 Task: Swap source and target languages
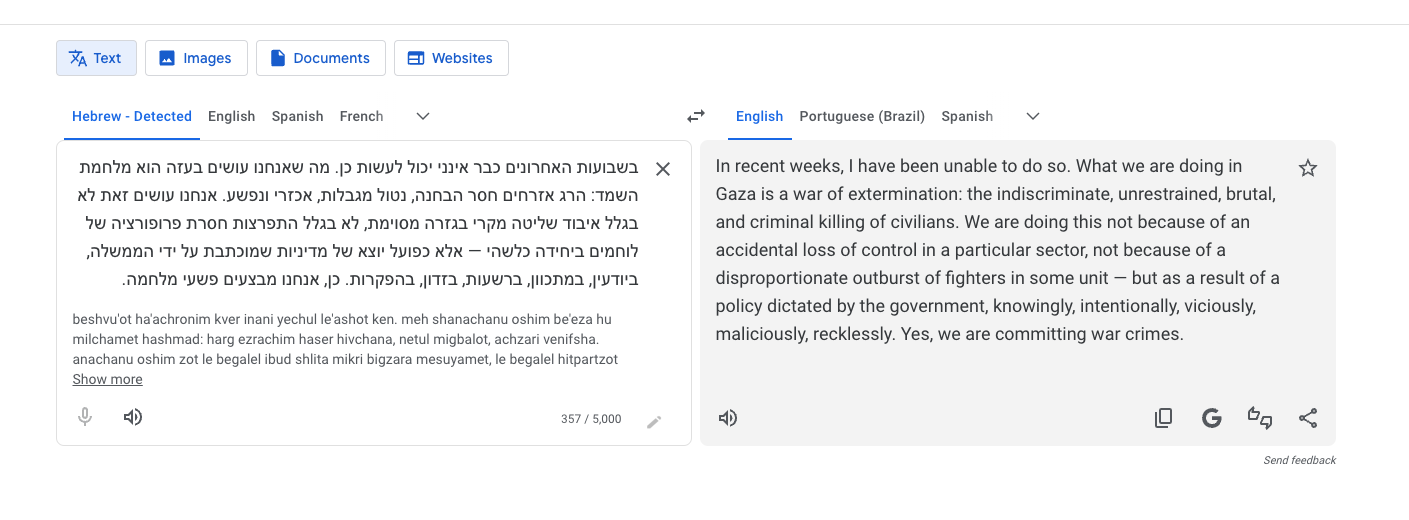pyautogui.click(x=696, y=116)
